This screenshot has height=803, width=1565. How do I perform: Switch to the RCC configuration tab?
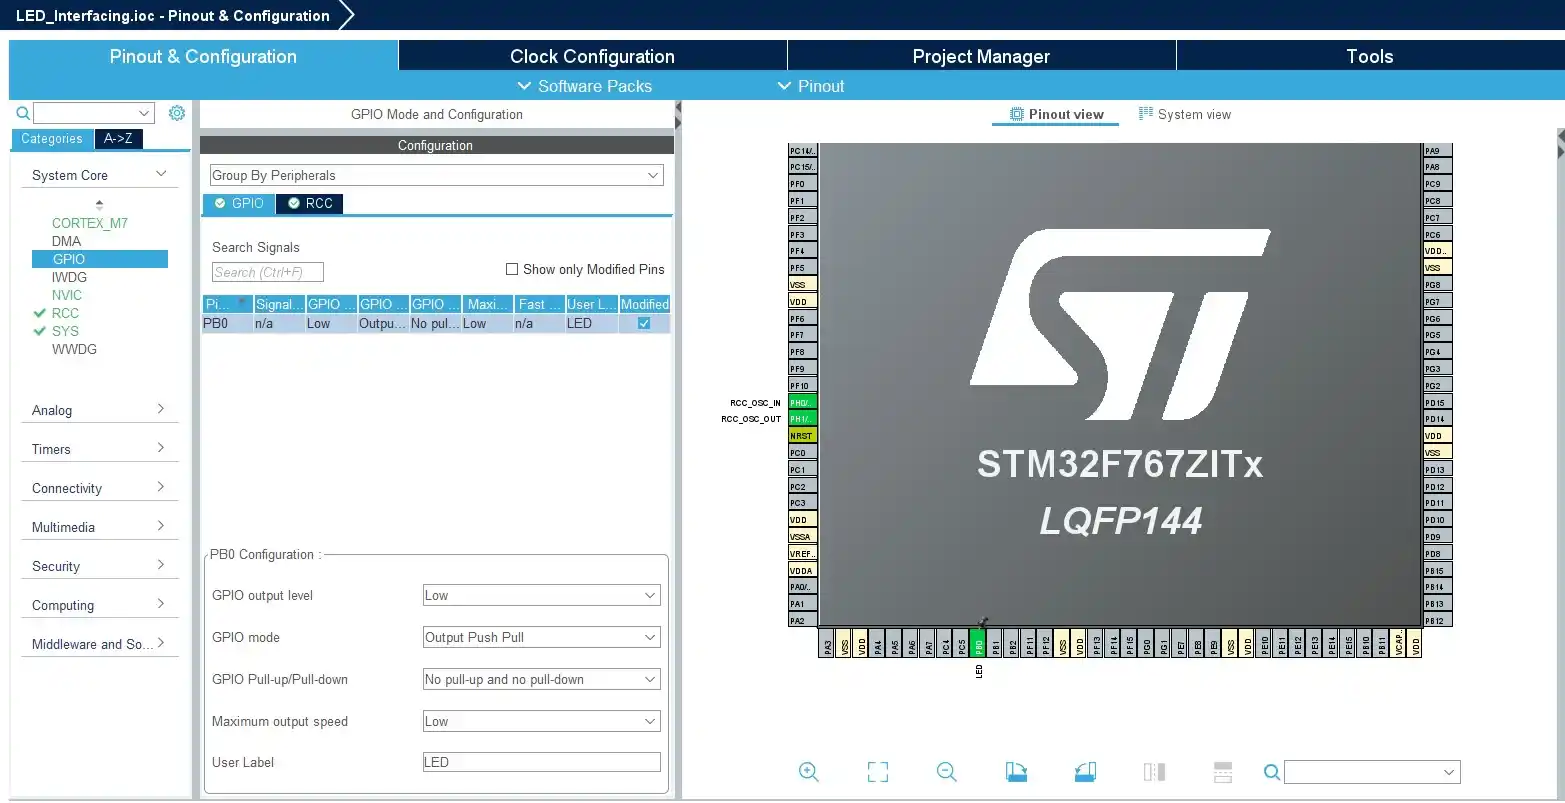[x=310, y=203]
